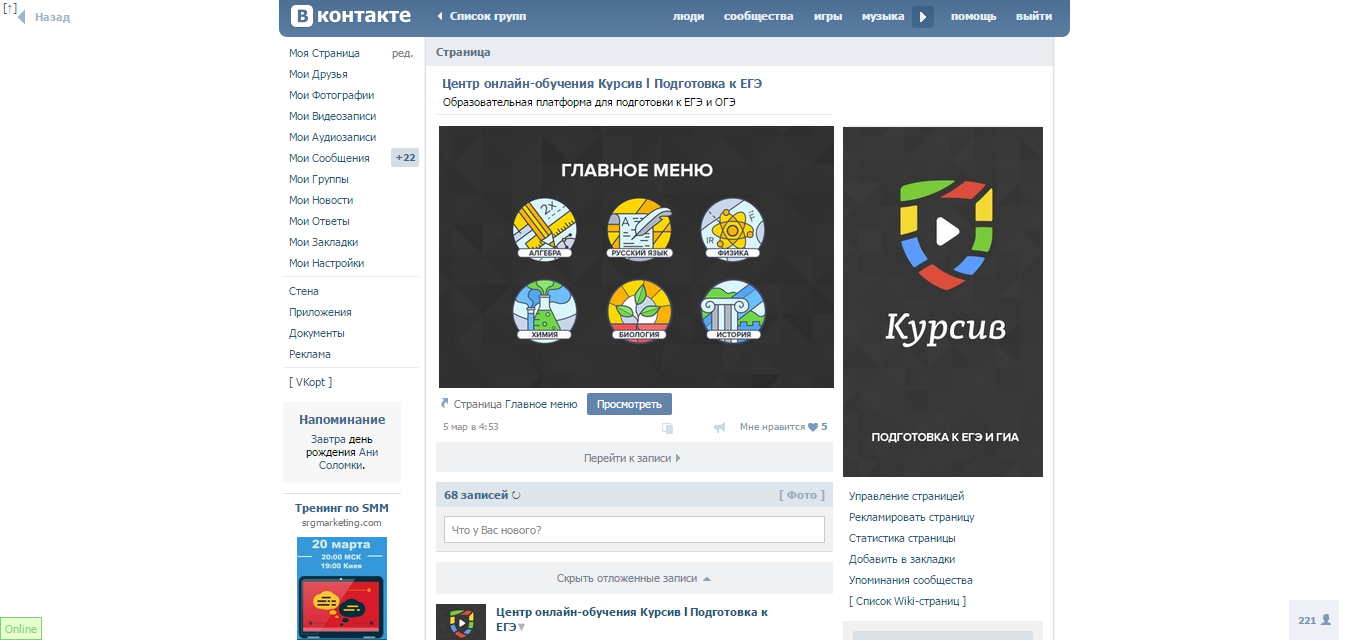The width and height of the screenshot is (1349, 641).
Task: Open the люди header menu
Action: click(x=688, y=16)
